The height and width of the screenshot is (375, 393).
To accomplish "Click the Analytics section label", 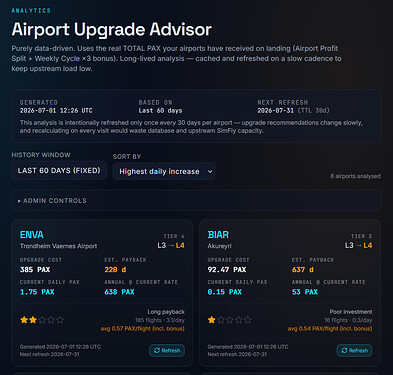I will click(x=31, y=11).
